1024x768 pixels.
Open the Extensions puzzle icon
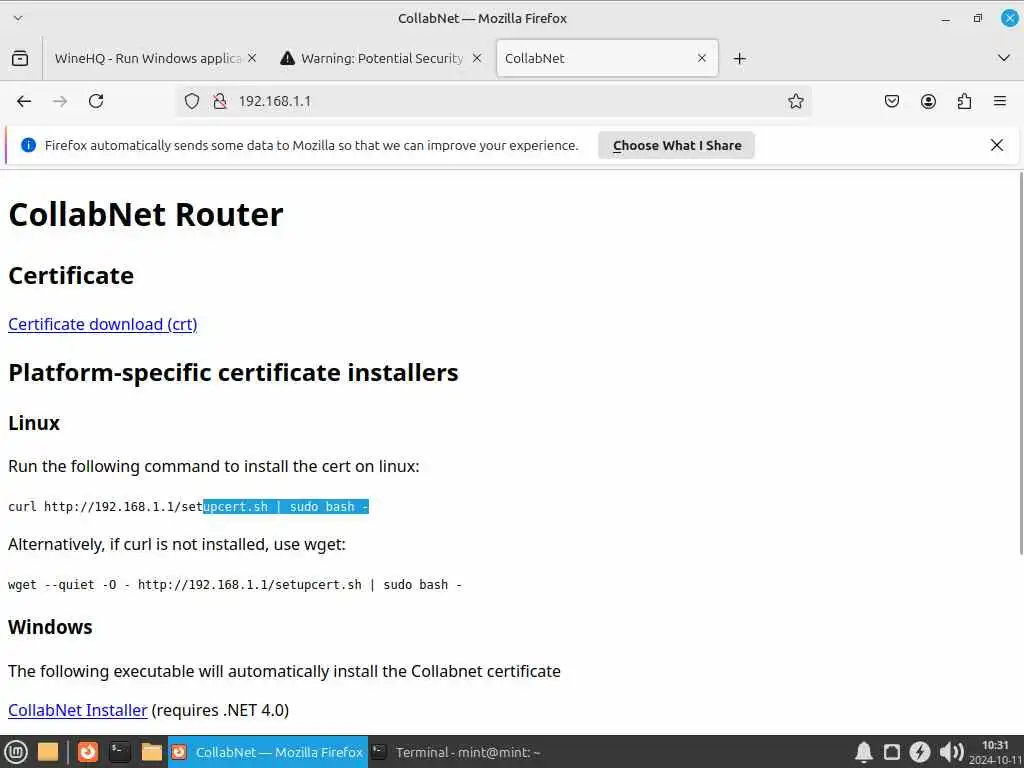[965, 101]
